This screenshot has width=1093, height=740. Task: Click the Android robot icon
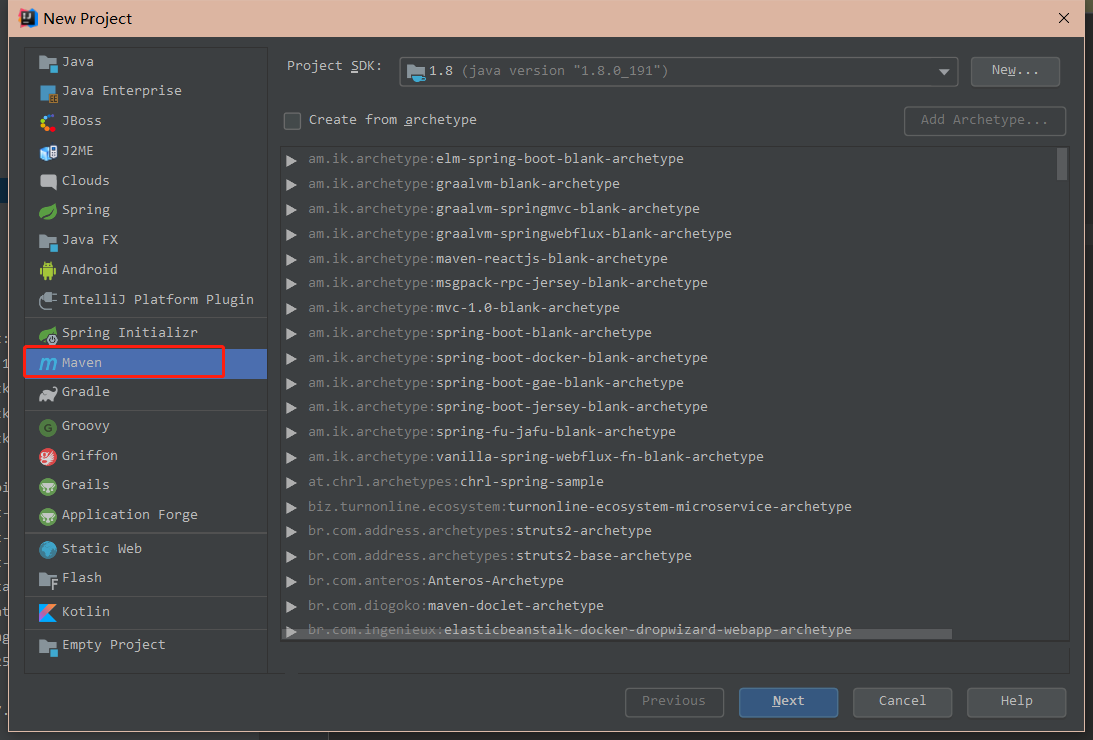(x=48, y=270)
